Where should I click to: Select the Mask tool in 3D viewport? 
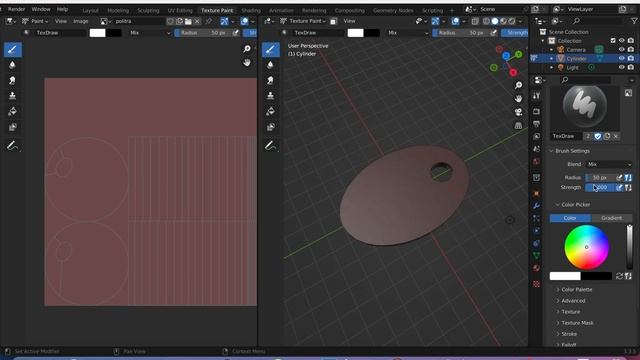coord(270,127)
